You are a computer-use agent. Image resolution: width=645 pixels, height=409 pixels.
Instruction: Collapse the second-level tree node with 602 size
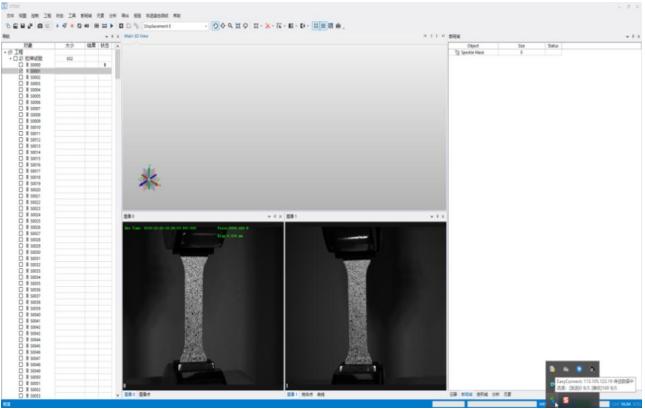(12, 59)
